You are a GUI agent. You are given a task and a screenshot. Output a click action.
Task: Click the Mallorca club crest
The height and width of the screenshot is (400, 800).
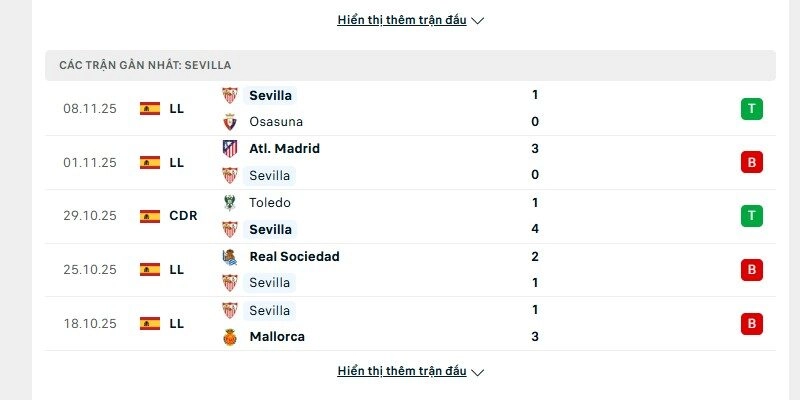click(230, 337)
